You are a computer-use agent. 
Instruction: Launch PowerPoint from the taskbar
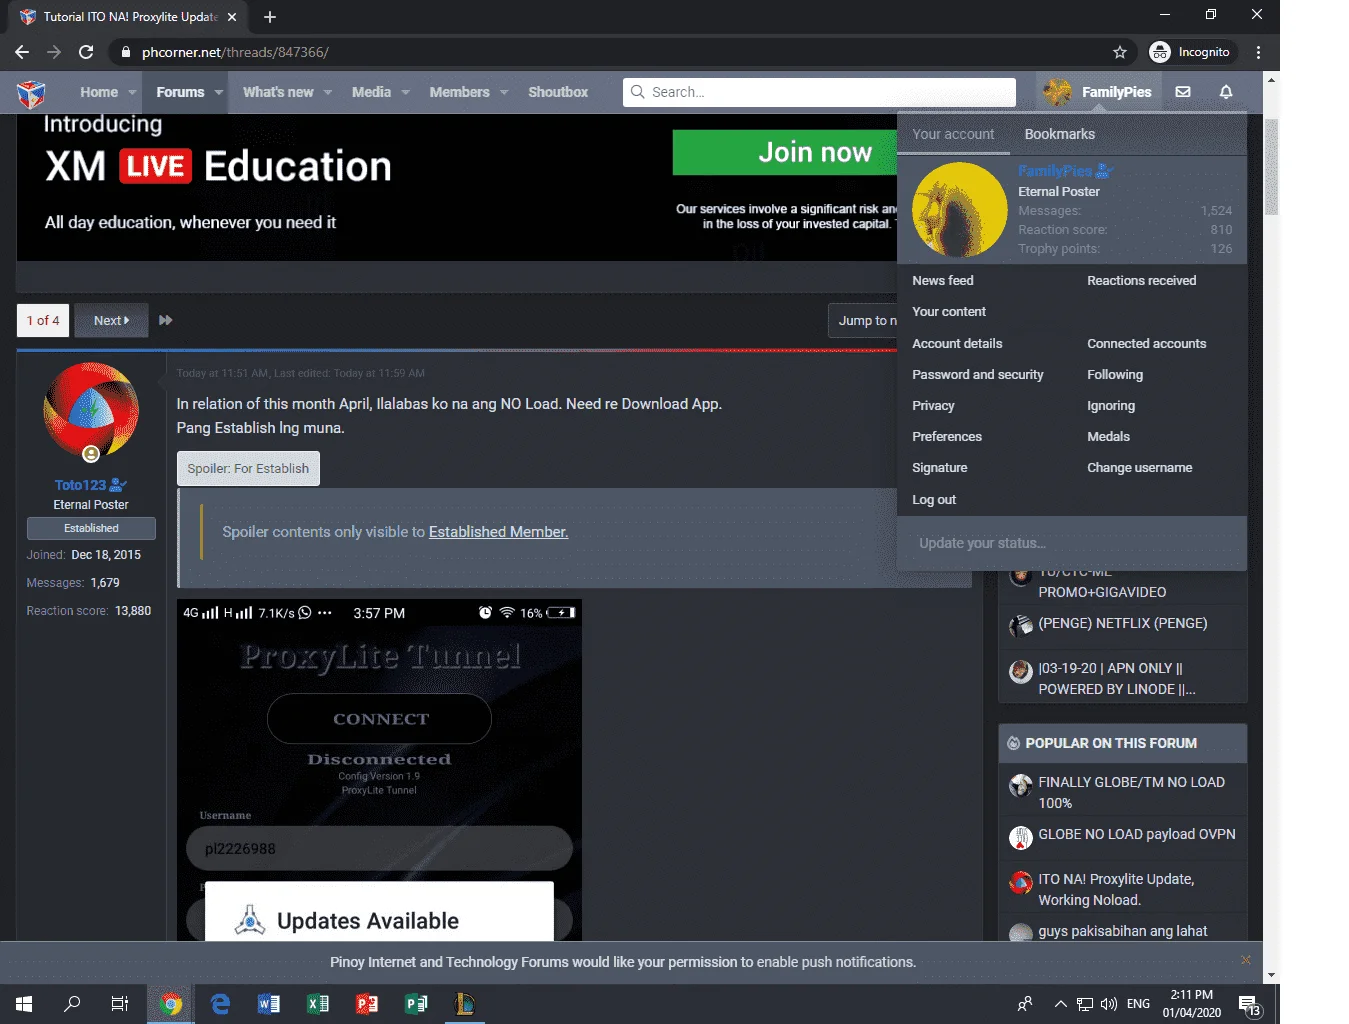pyautogui.click(x=367, y=1004)
